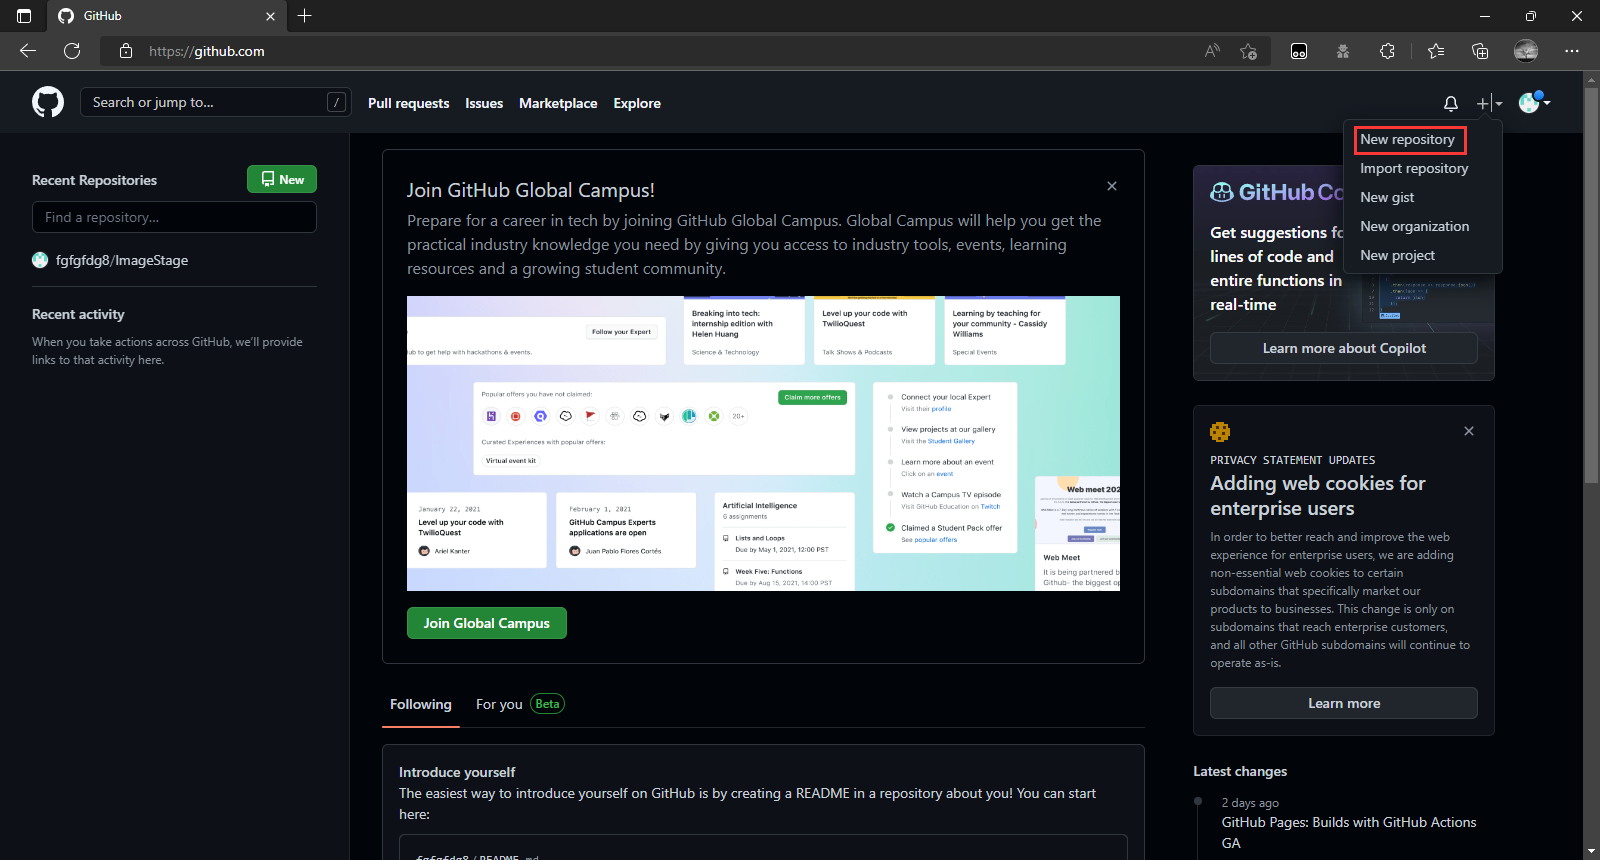
Task: Go to Explore page
Action: click(x=637, y=103)
